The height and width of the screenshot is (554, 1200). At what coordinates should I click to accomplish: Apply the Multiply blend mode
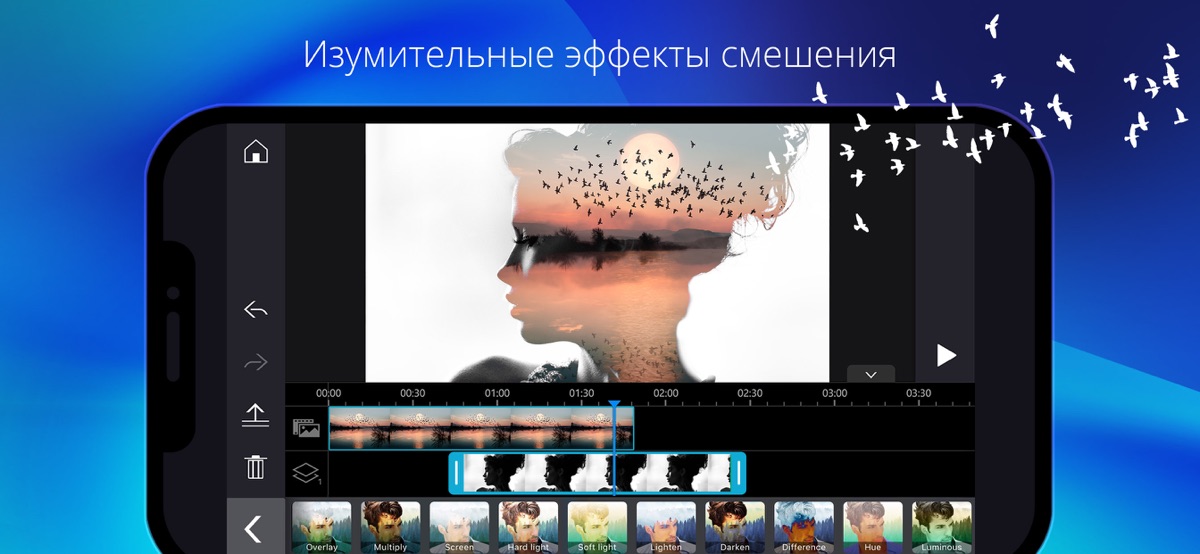pos(391,527)
